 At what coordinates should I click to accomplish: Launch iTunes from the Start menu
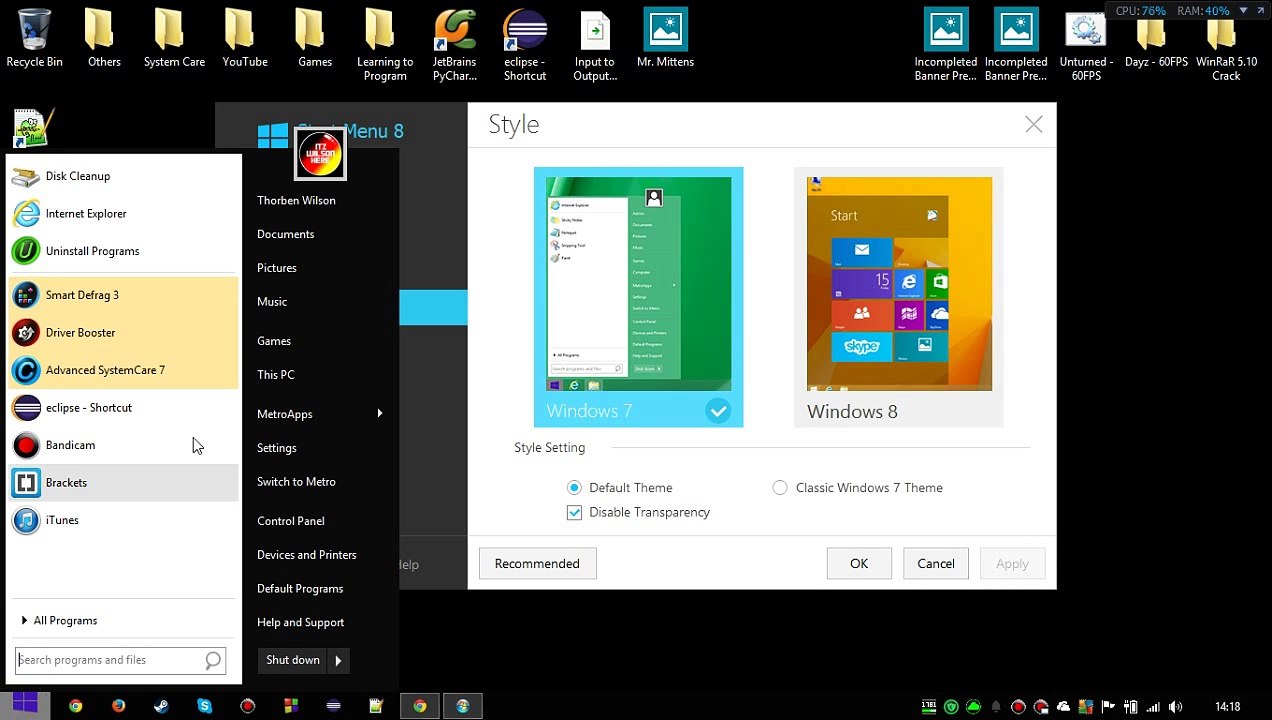(122, 520)
